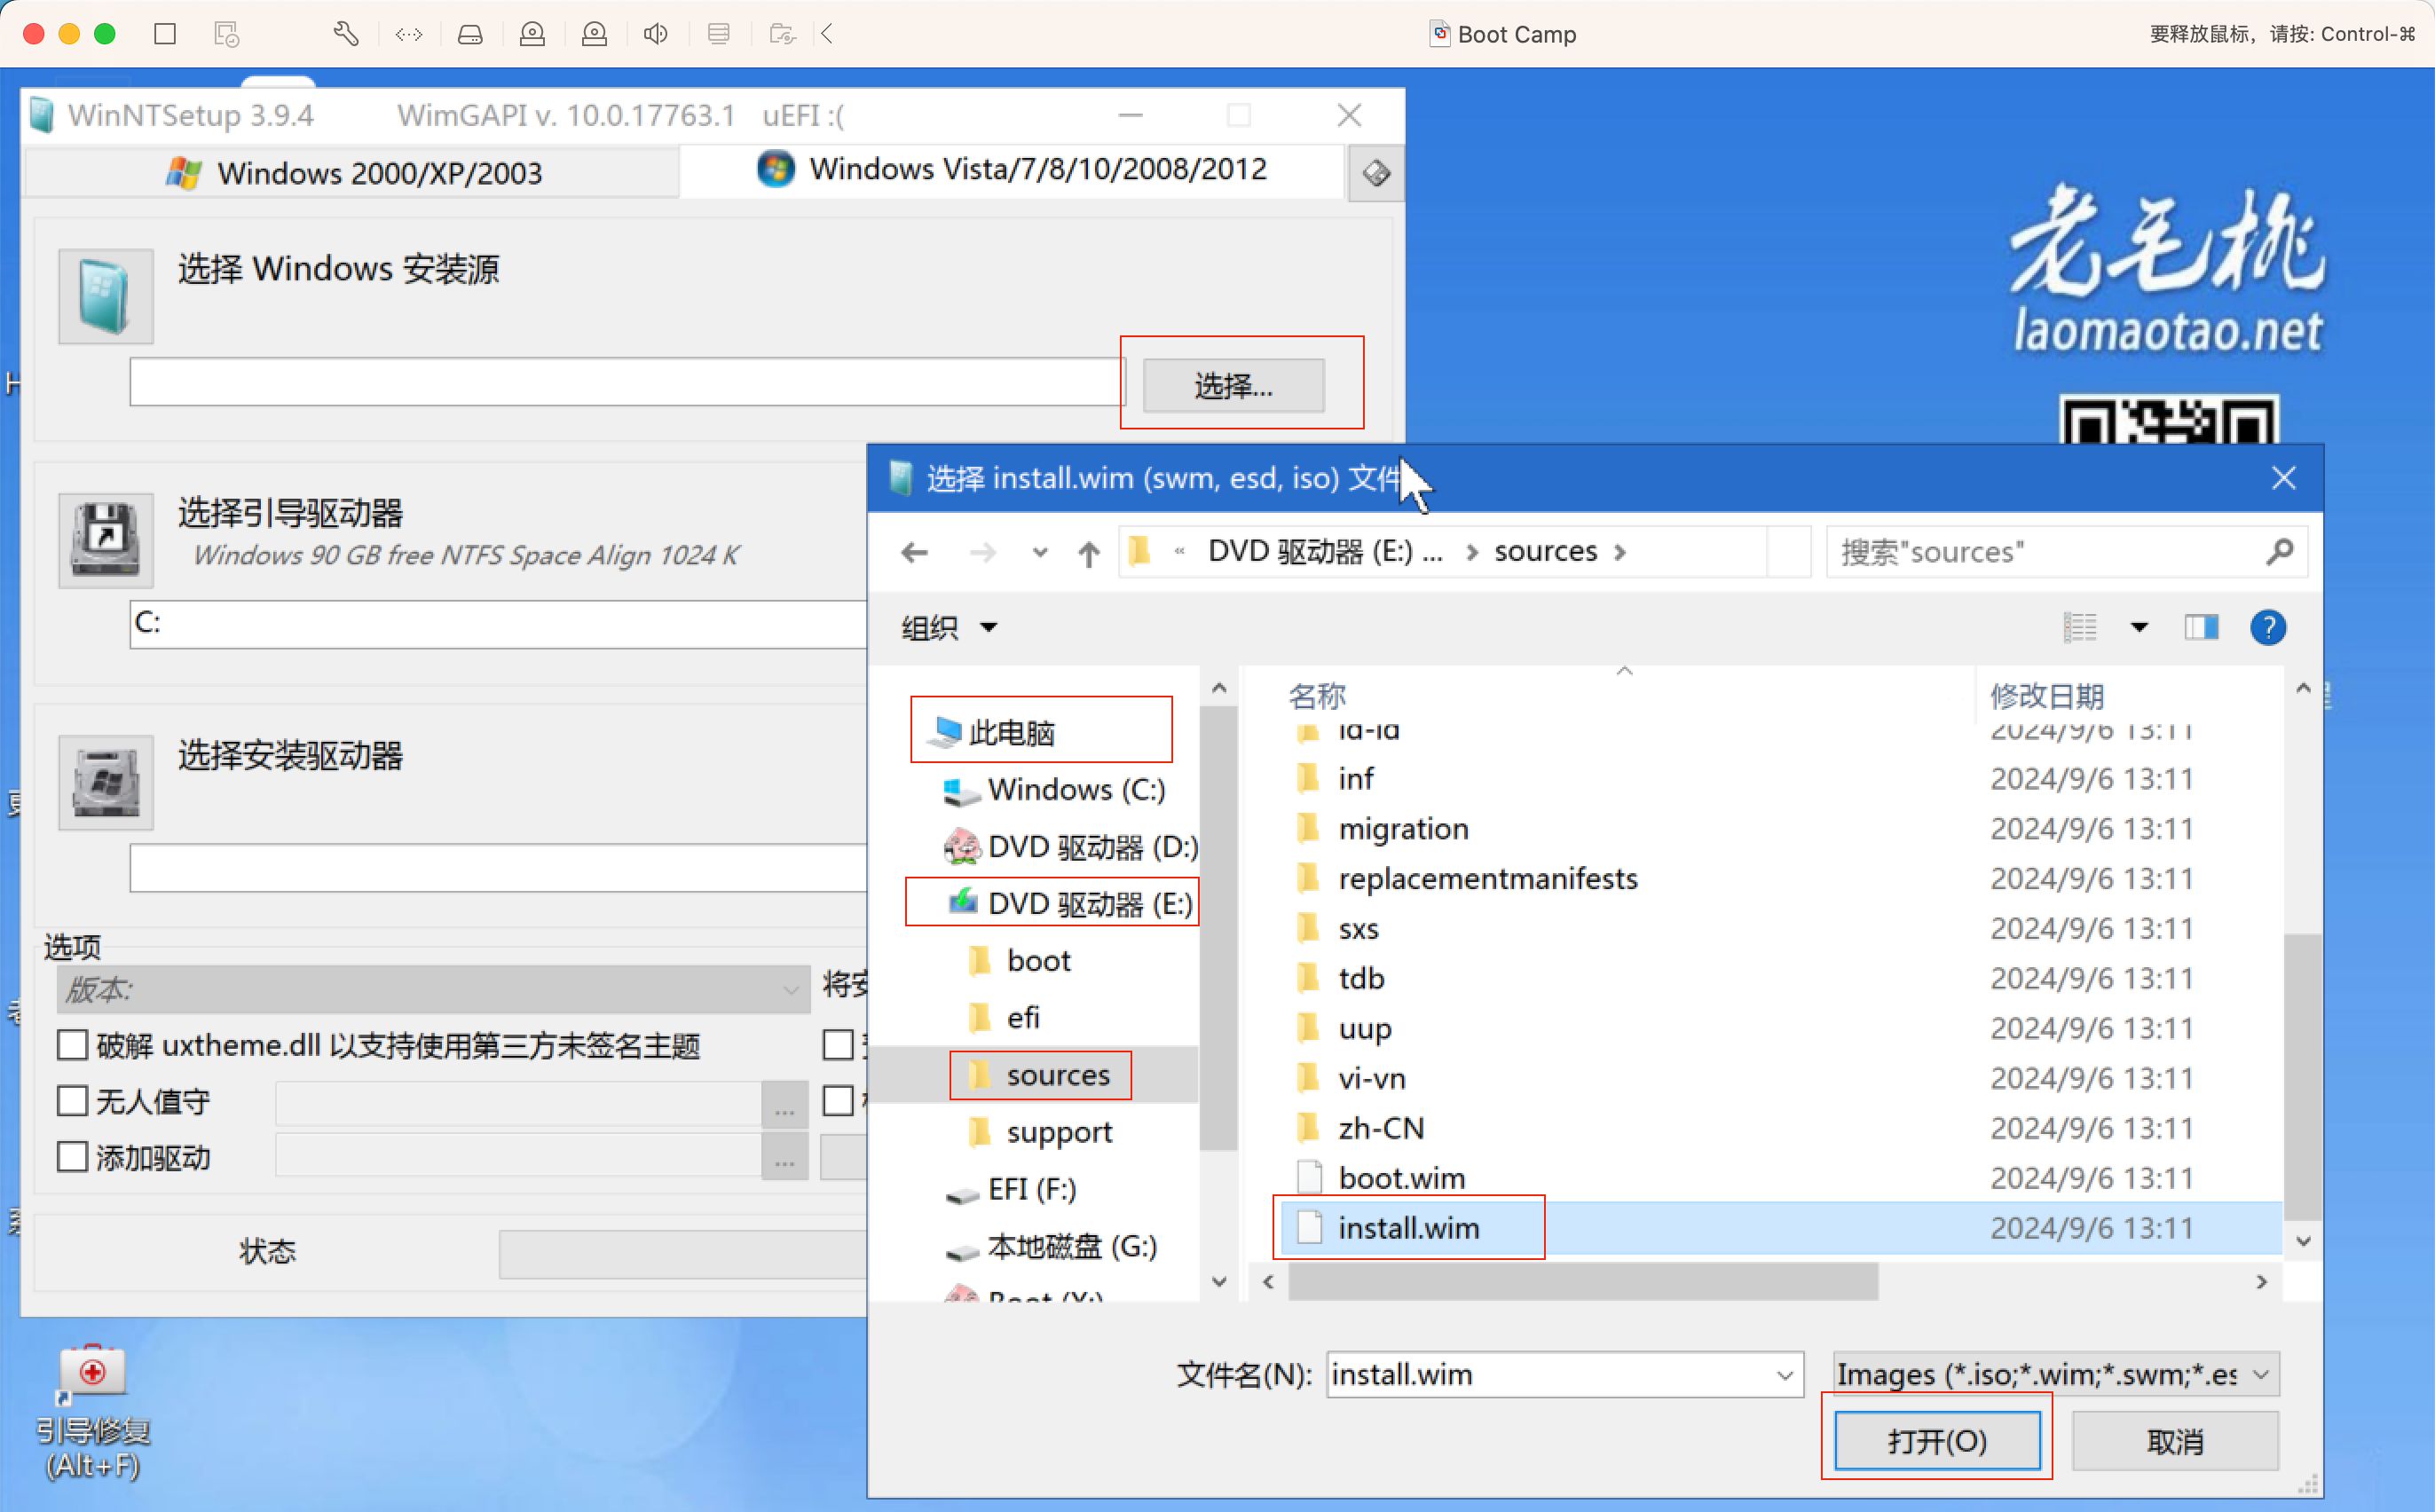This screenshot has width=2435, height=1512.
Task: Click the shared folder icon in VM toolbar
Action: (x=782, y=34)
